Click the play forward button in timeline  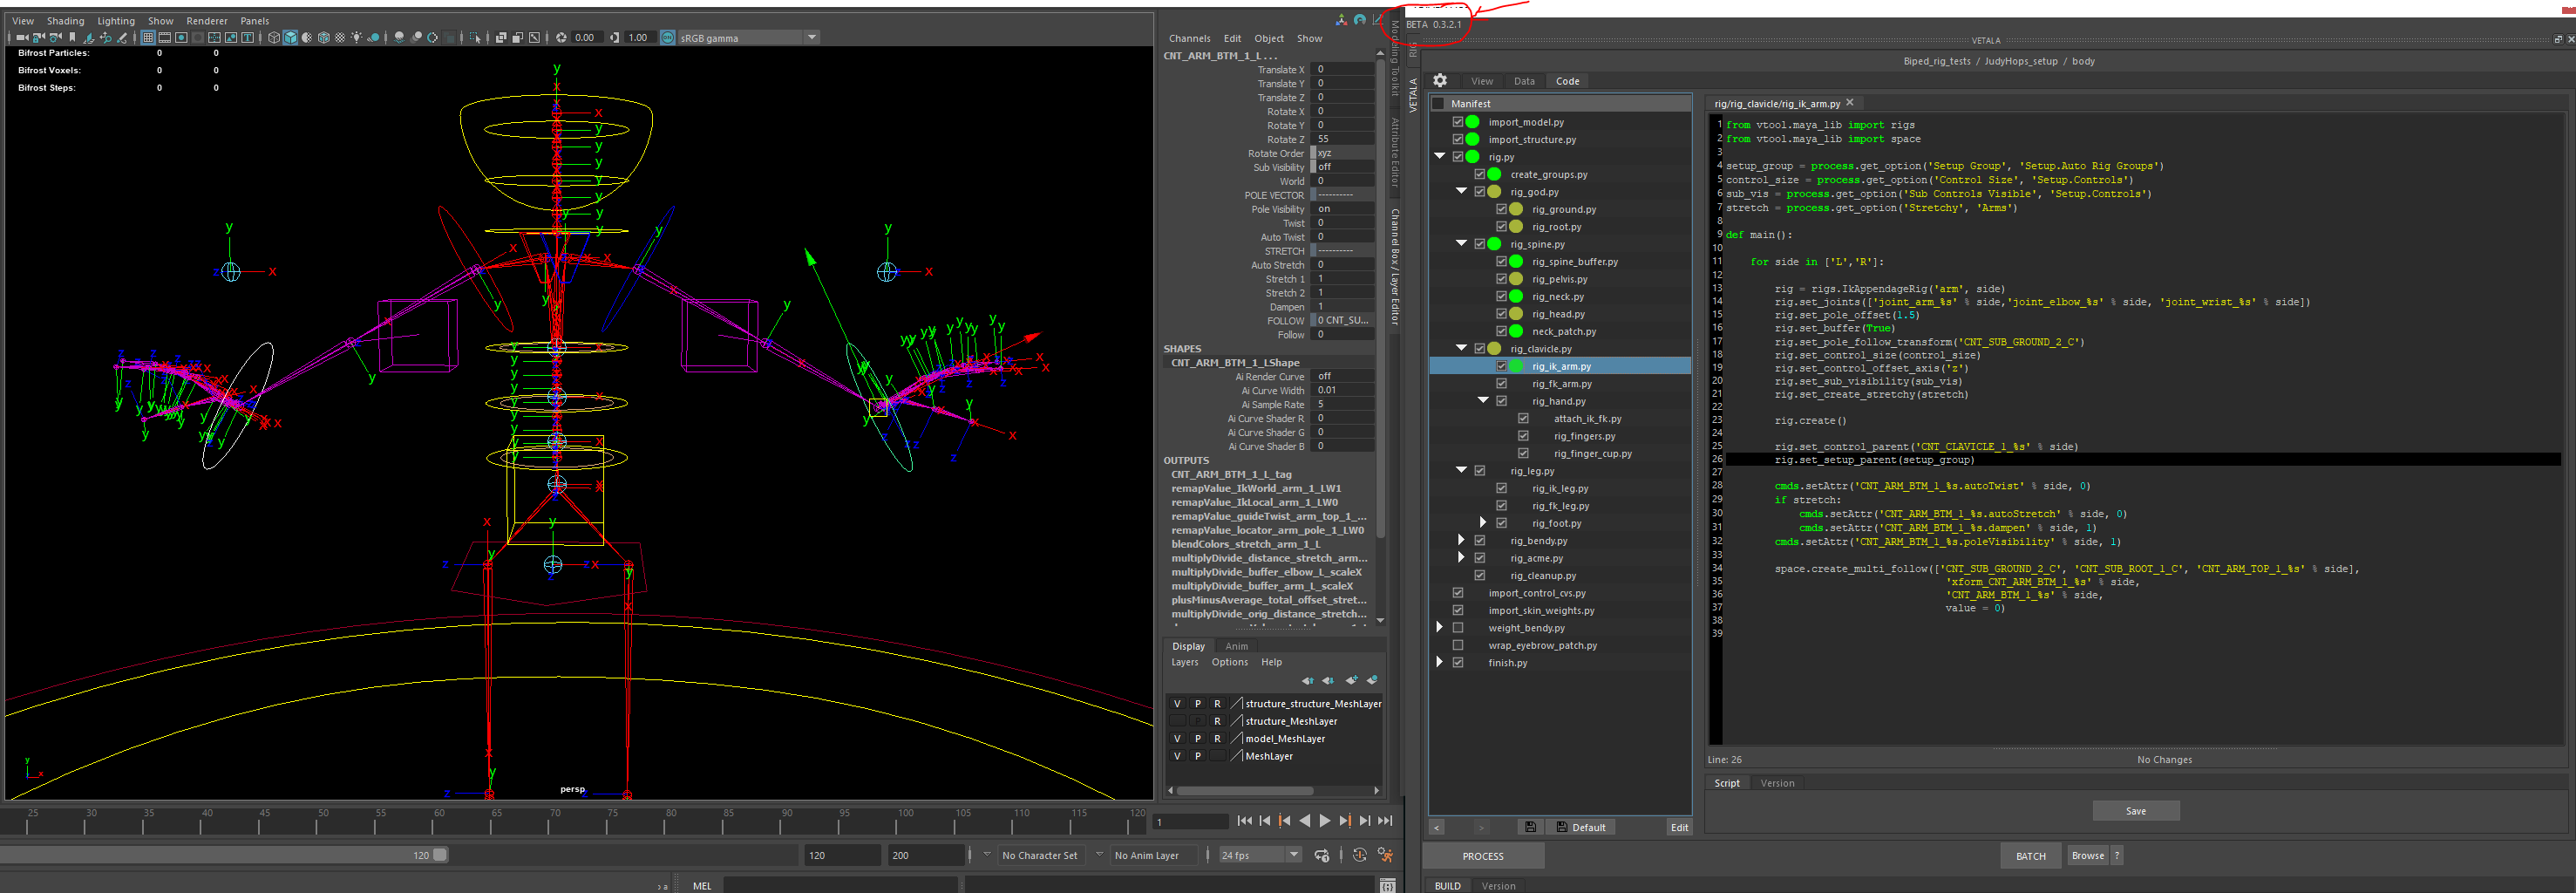coord(1326,821)
